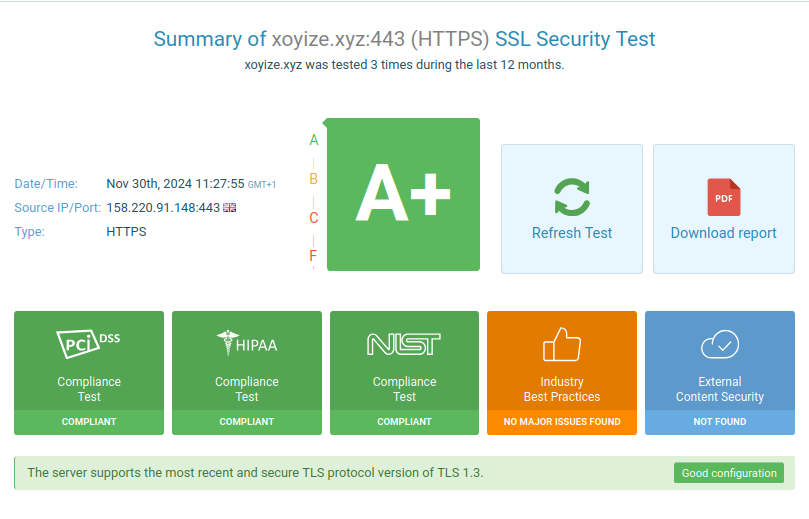
Task: Click the thumbs-up Industry Best Practices icon
Action: 561,344
